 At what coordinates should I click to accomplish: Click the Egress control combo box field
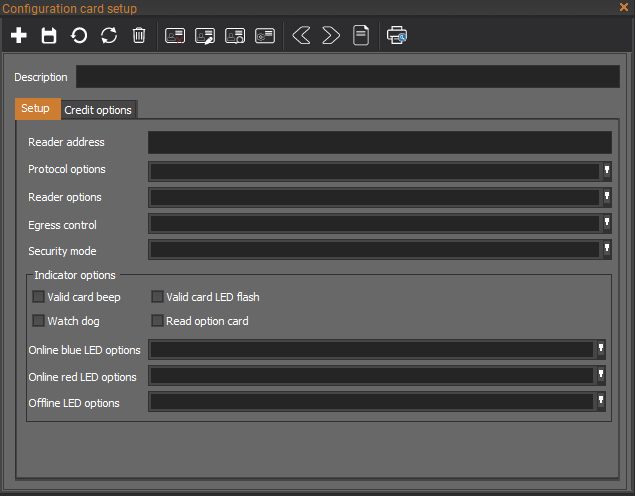click(379, 224)
